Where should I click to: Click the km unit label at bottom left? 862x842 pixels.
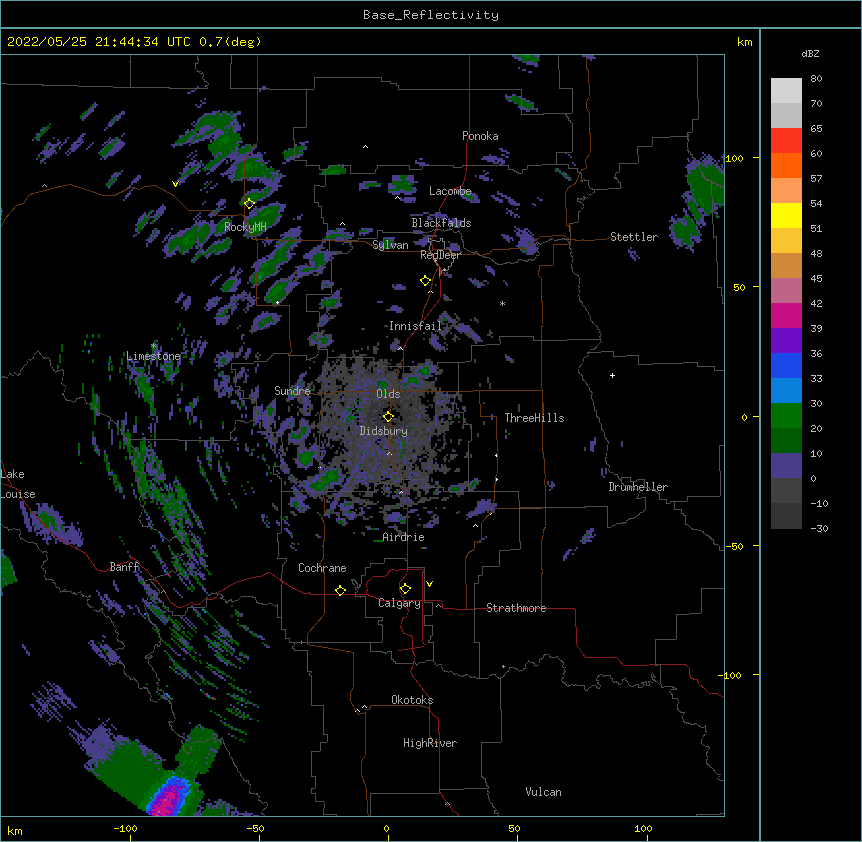pyautogui.click(x=15, y=830)
